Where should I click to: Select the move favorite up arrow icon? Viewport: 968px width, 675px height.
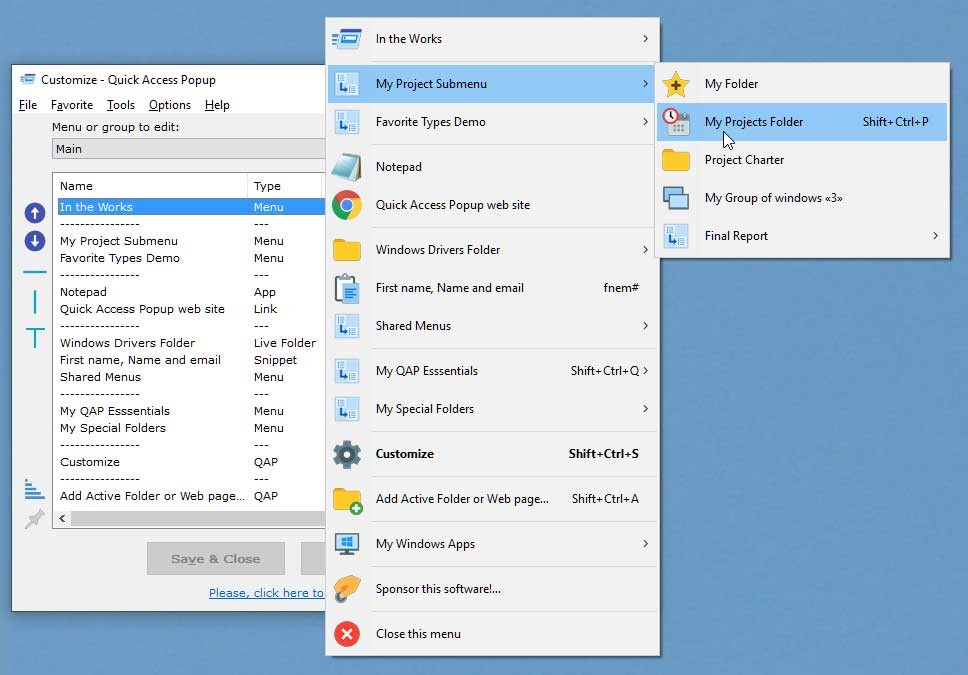pos(34,213)
